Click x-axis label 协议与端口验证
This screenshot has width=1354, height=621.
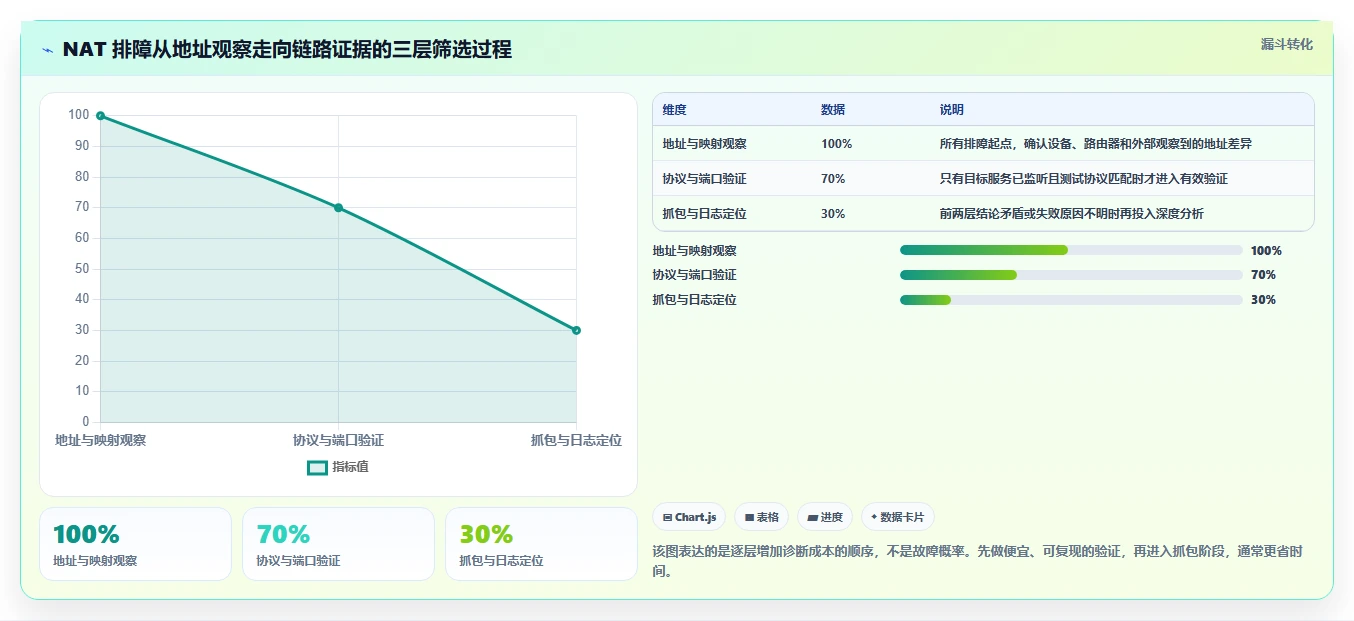338,440
